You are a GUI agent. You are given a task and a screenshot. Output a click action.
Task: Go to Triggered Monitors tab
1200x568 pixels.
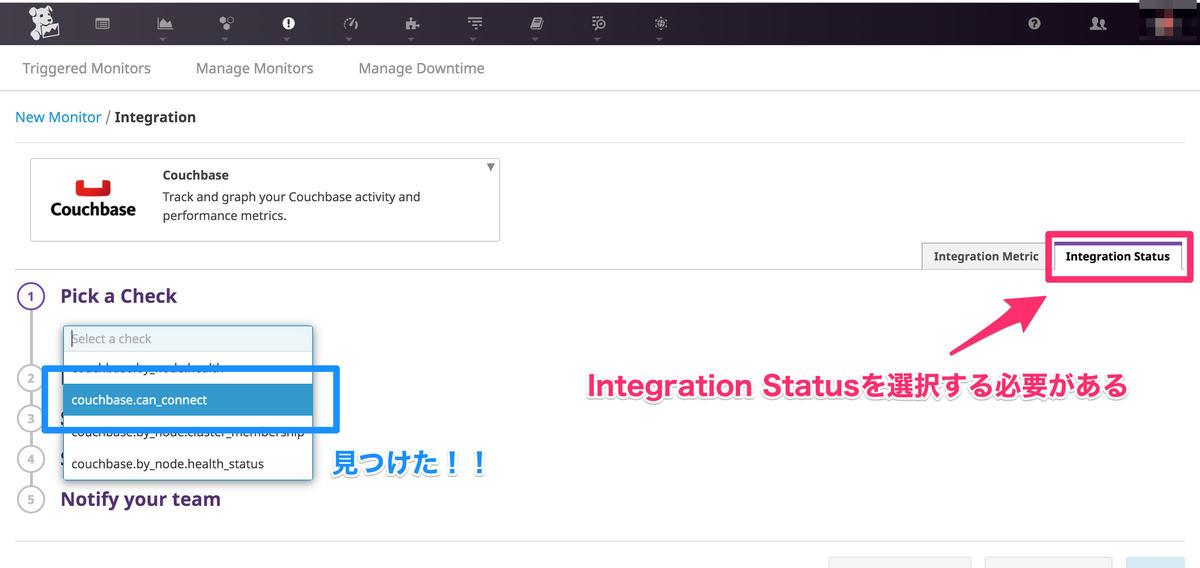tap(86, 69)
